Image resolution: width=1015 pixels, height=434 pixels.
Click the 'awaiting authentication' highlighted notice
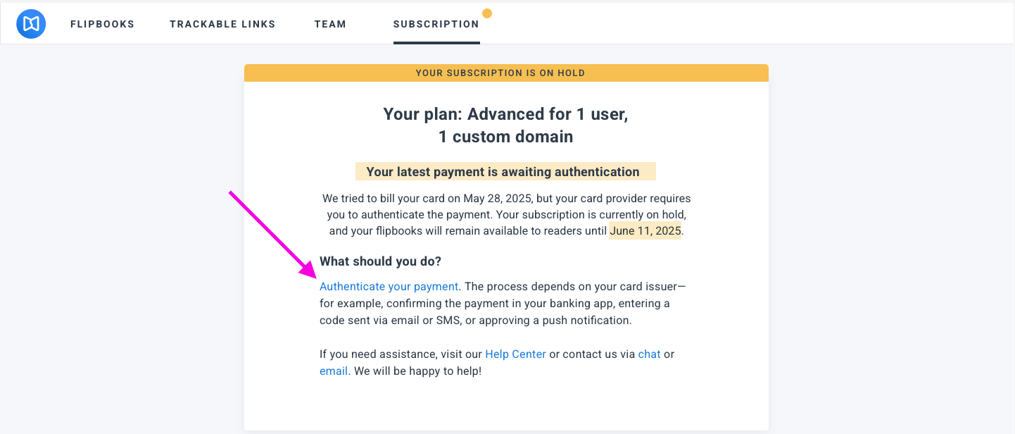[503, 172]
